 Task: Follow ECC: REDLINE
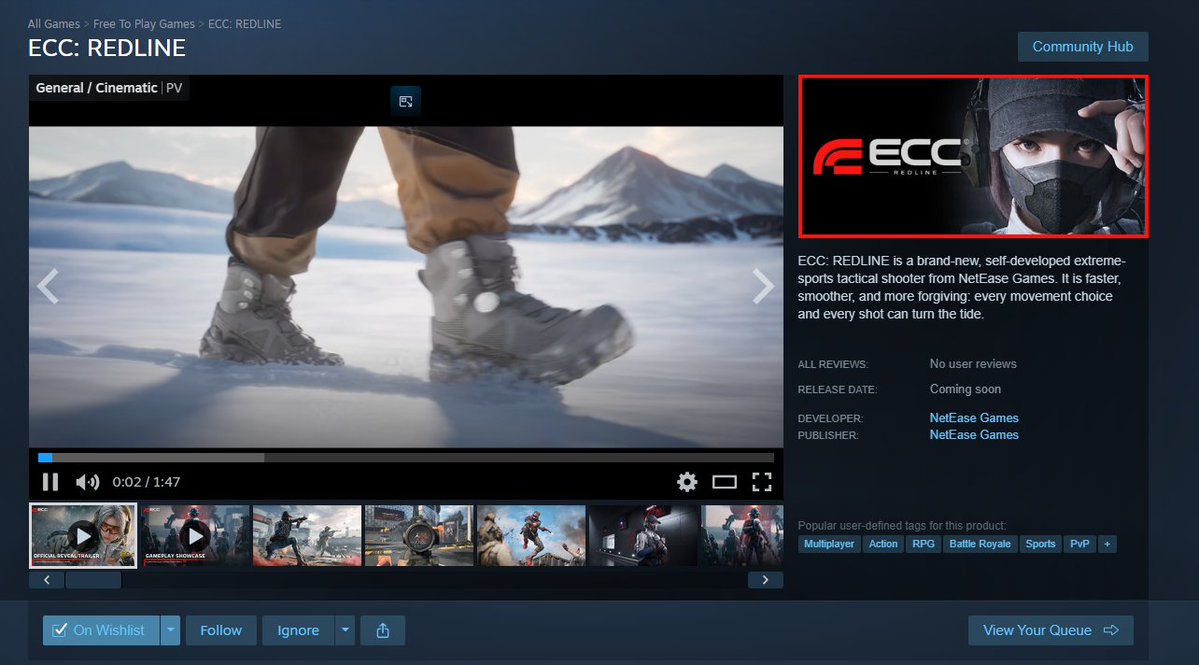click(221, 631)
